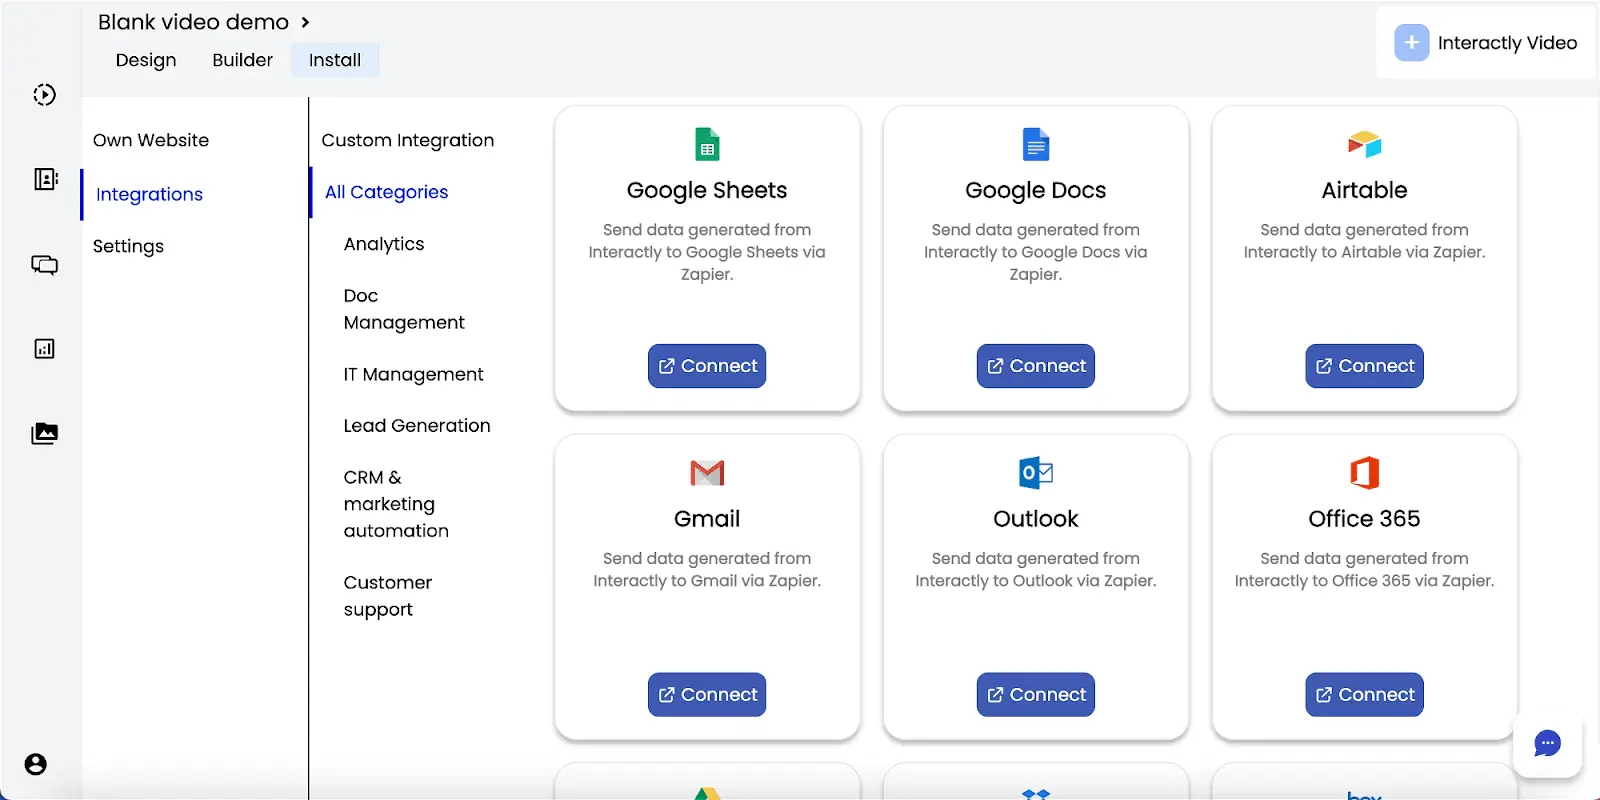Open the analytics chart icon in sidebar

[44, 349]
